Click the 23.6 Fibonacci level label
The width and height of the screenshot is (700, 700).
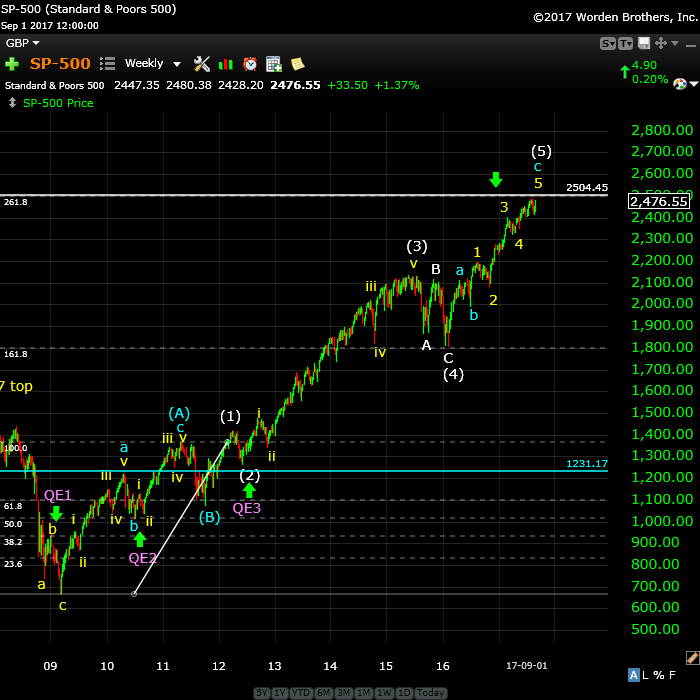13,564
